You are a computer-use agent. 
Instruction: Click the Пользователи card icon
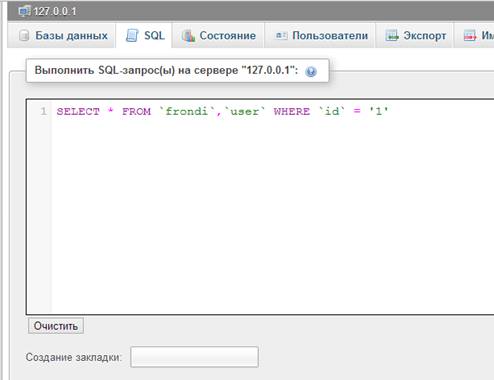[x=281, y=35]
